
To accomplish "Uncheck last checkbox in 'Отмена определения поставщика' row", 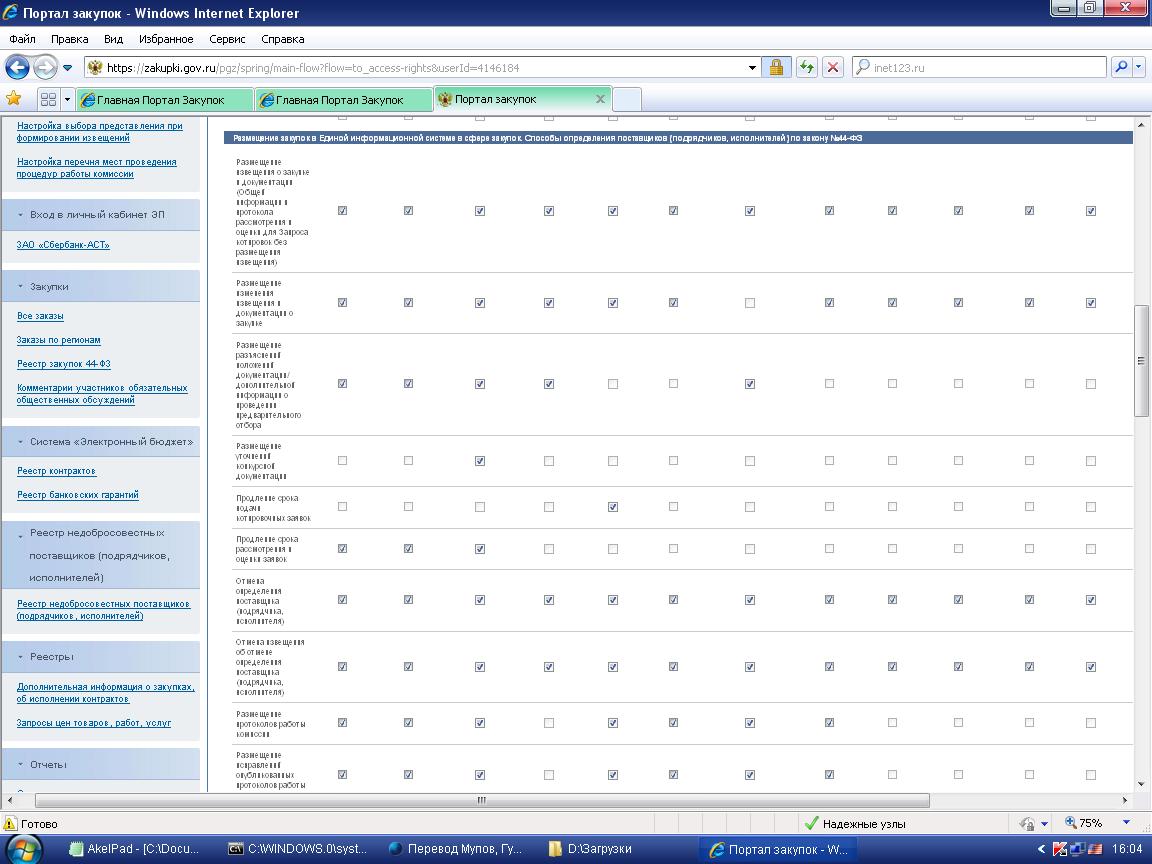I will pos(1091,600).
